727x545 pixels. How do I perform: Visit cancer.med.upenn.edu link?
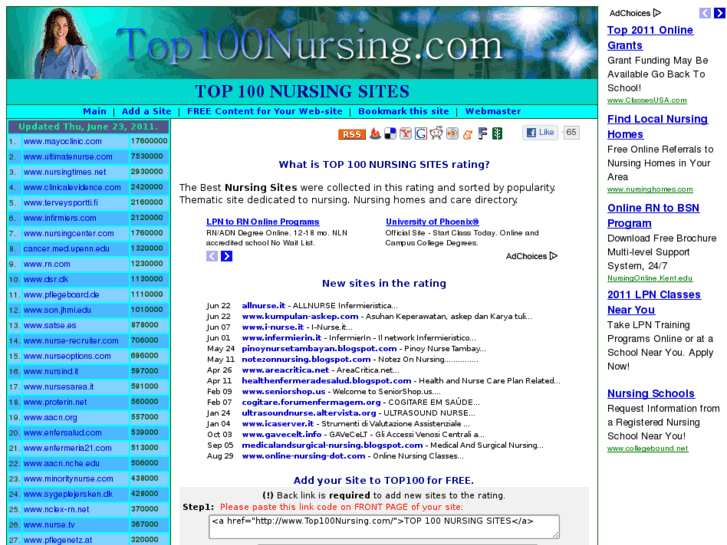pyautogui.click(x=66, y=249)
